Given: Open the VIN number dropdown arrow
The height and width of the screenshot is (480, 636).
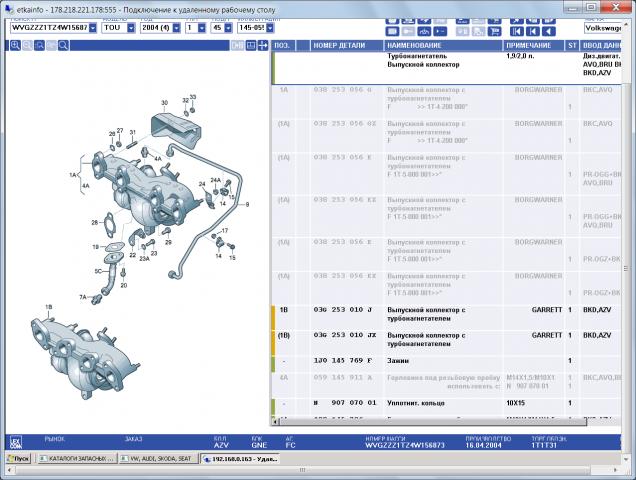Looking at the screenshot, I should tap(93, 28).
